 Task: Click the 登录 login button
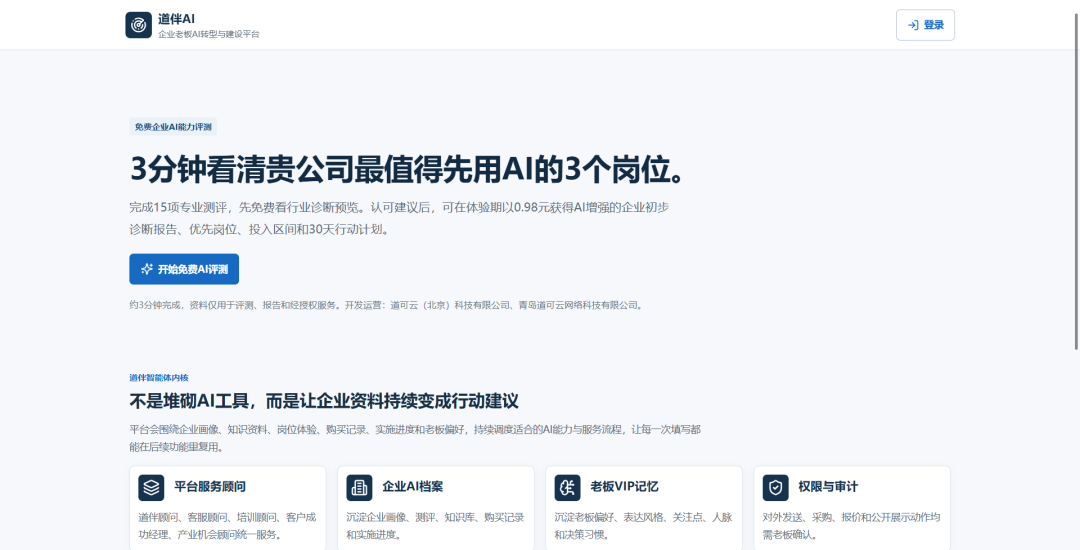click(925, 25)
